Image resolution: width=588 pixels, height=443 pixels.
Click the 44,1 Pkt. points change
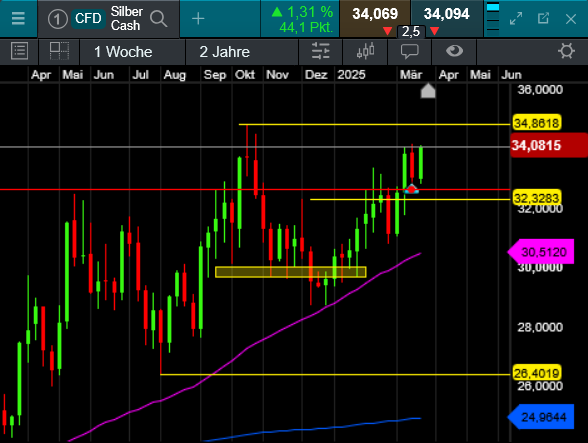click(x=306, y=27)
